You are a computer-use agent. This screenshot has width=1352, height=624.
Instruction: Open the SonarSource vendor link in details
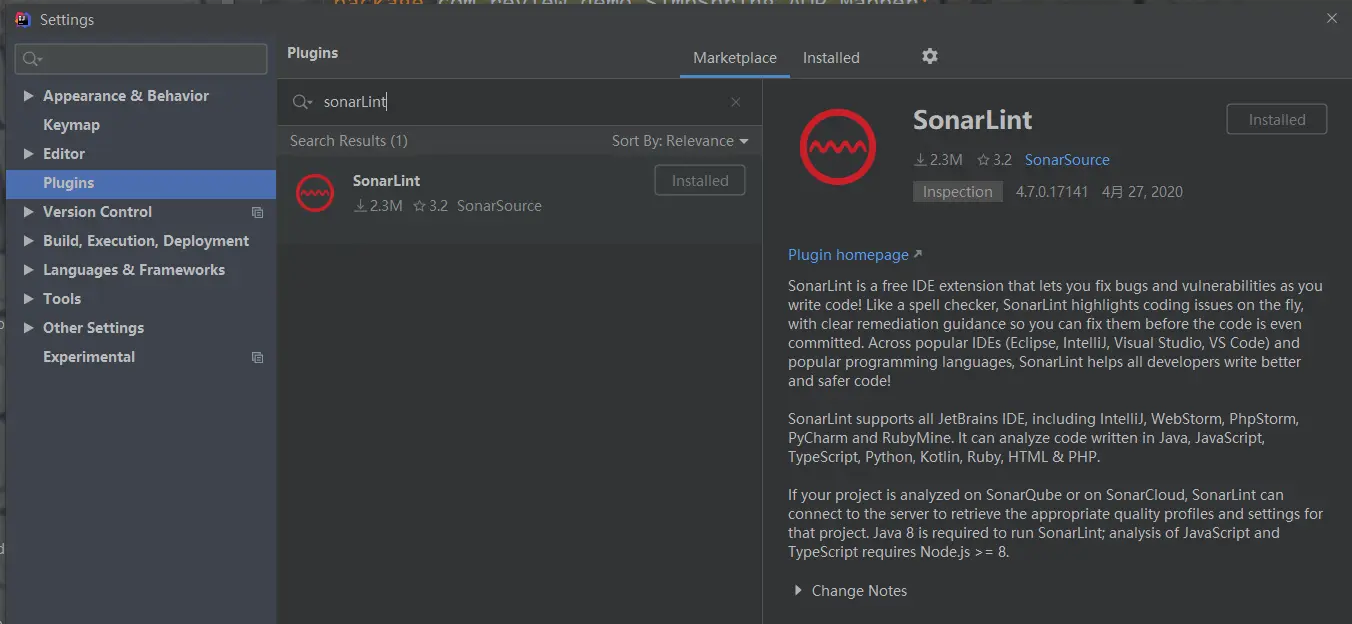point(1067,160)
